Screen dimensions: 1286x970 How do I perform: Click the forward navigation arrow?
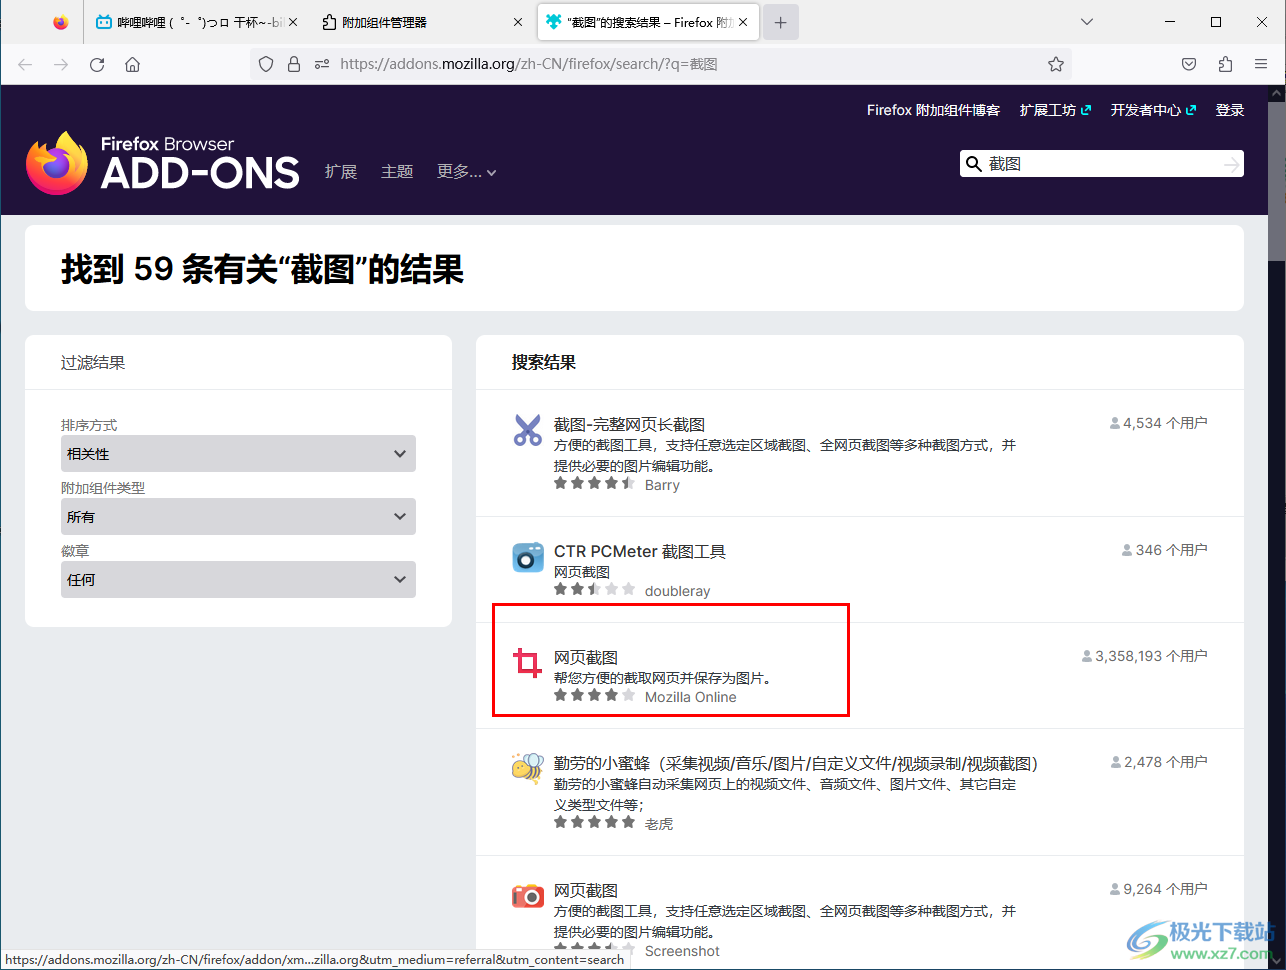click(x=61, y=64)
